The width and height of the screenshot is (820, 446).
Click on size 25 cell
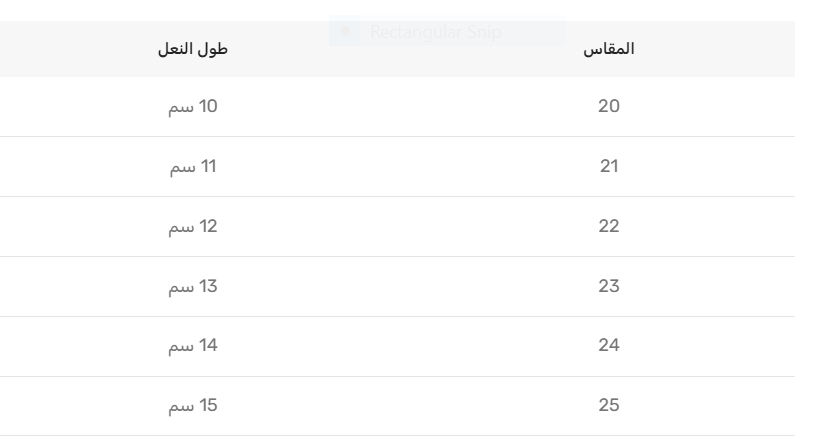coord(609,406)
